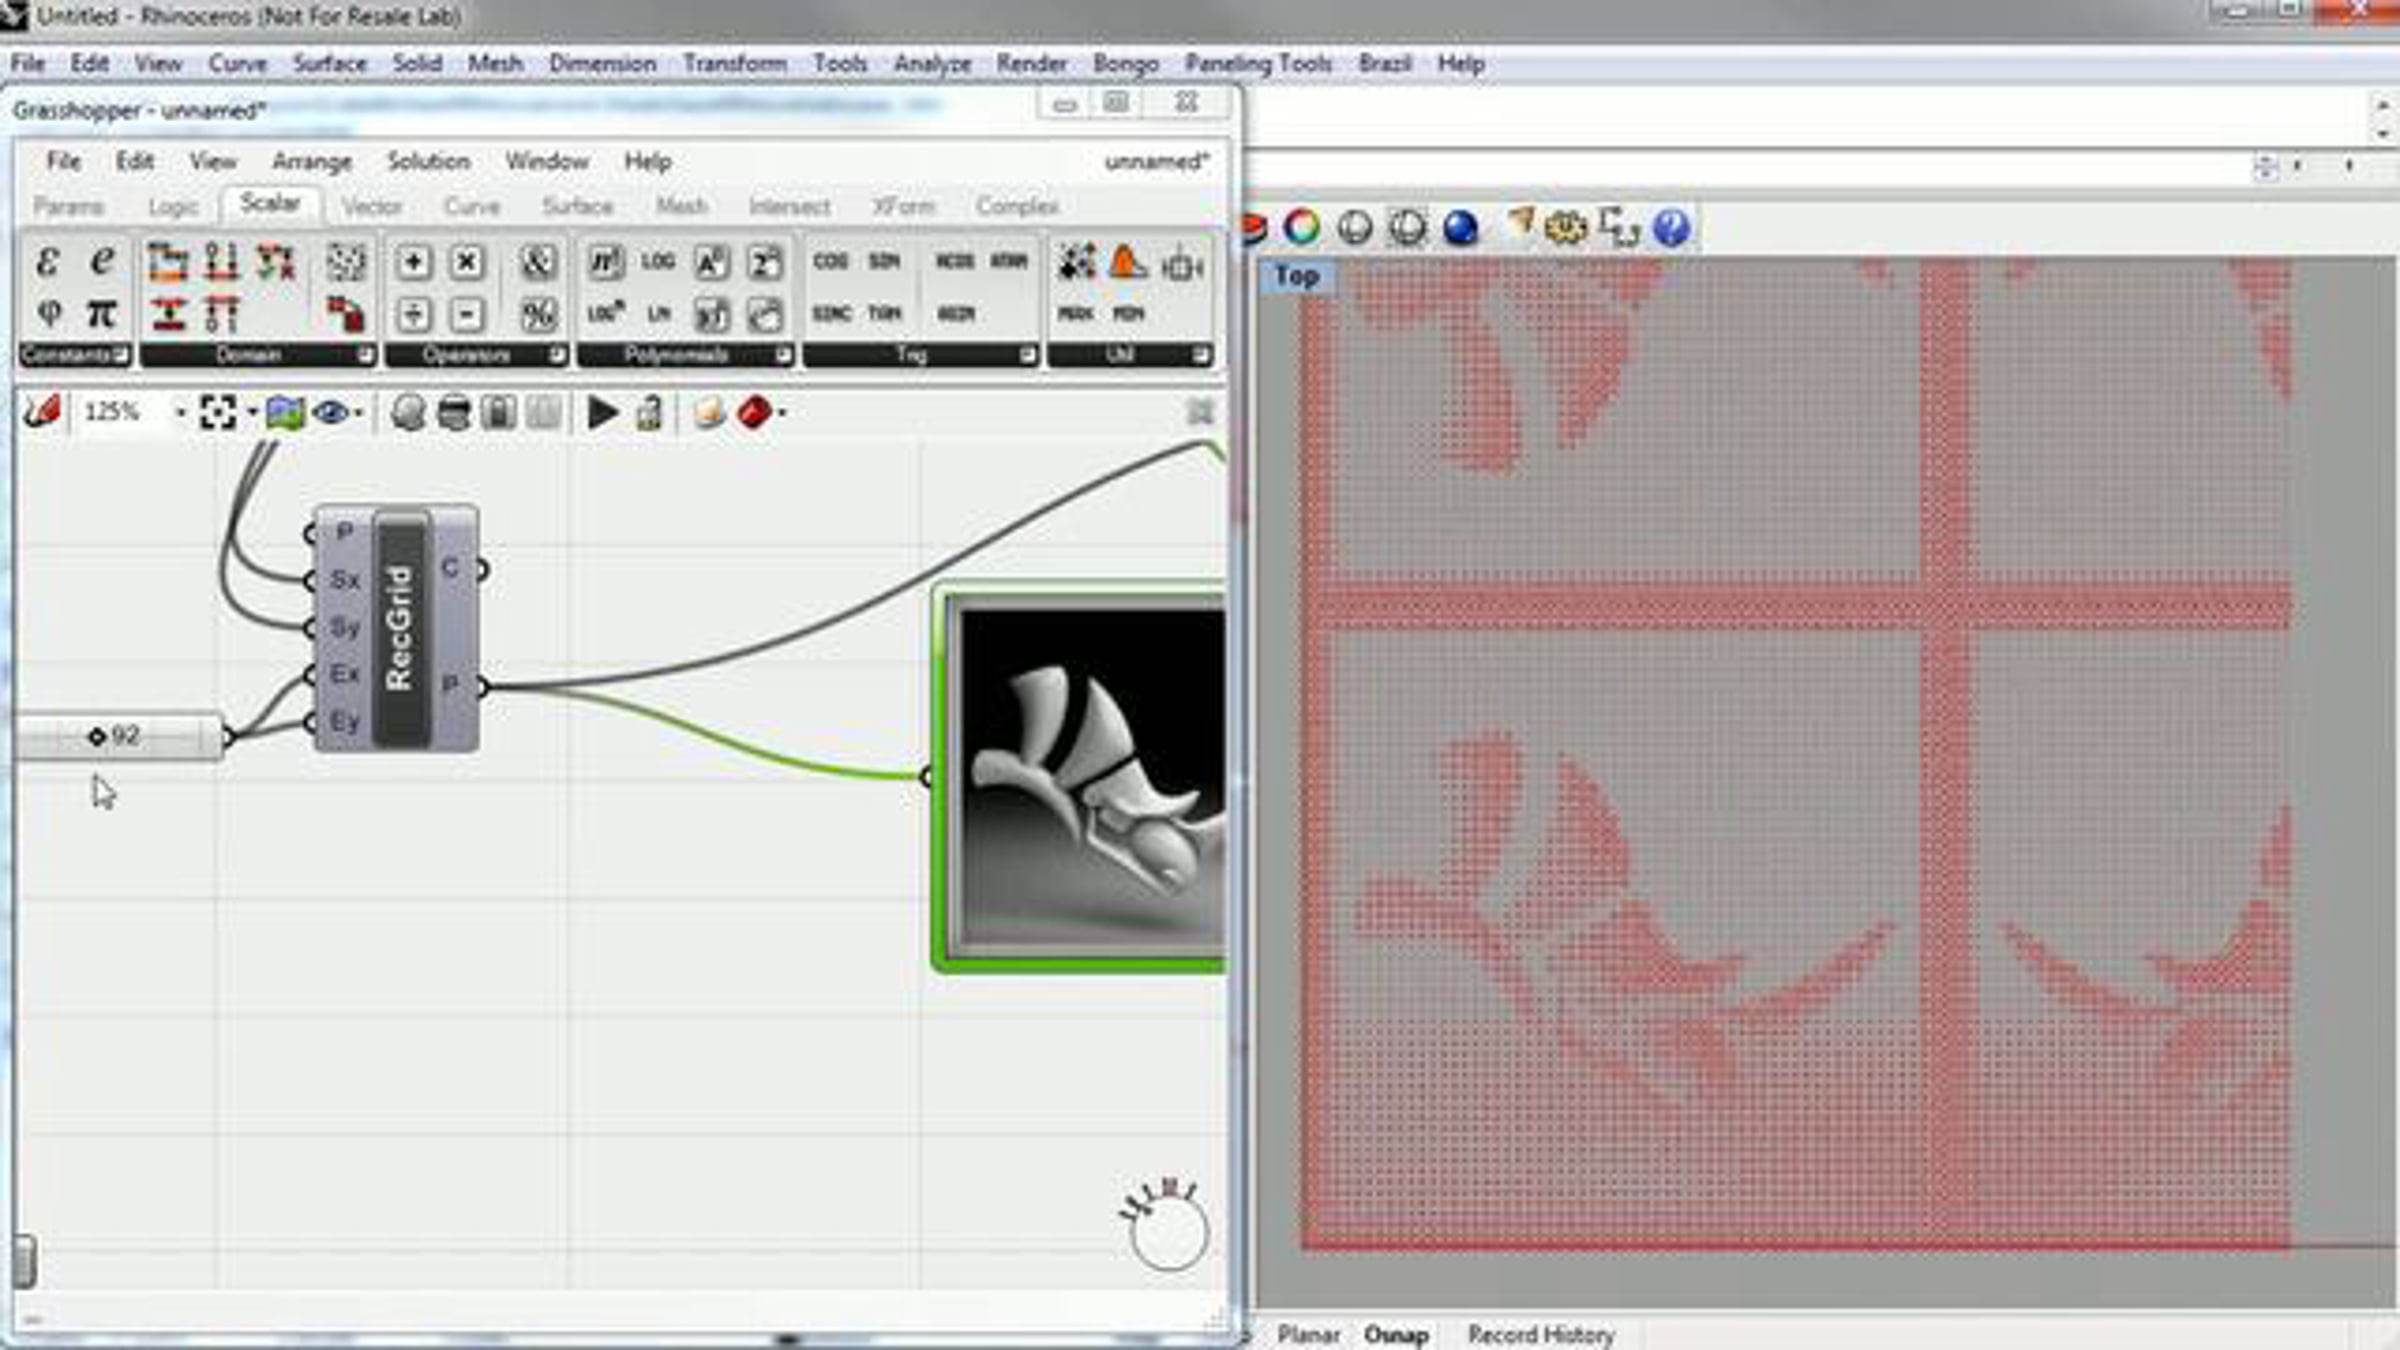Choose the TAN trig component
Screen dimensions: 2400x1350
pyautogui.click(x=884, y=313)
